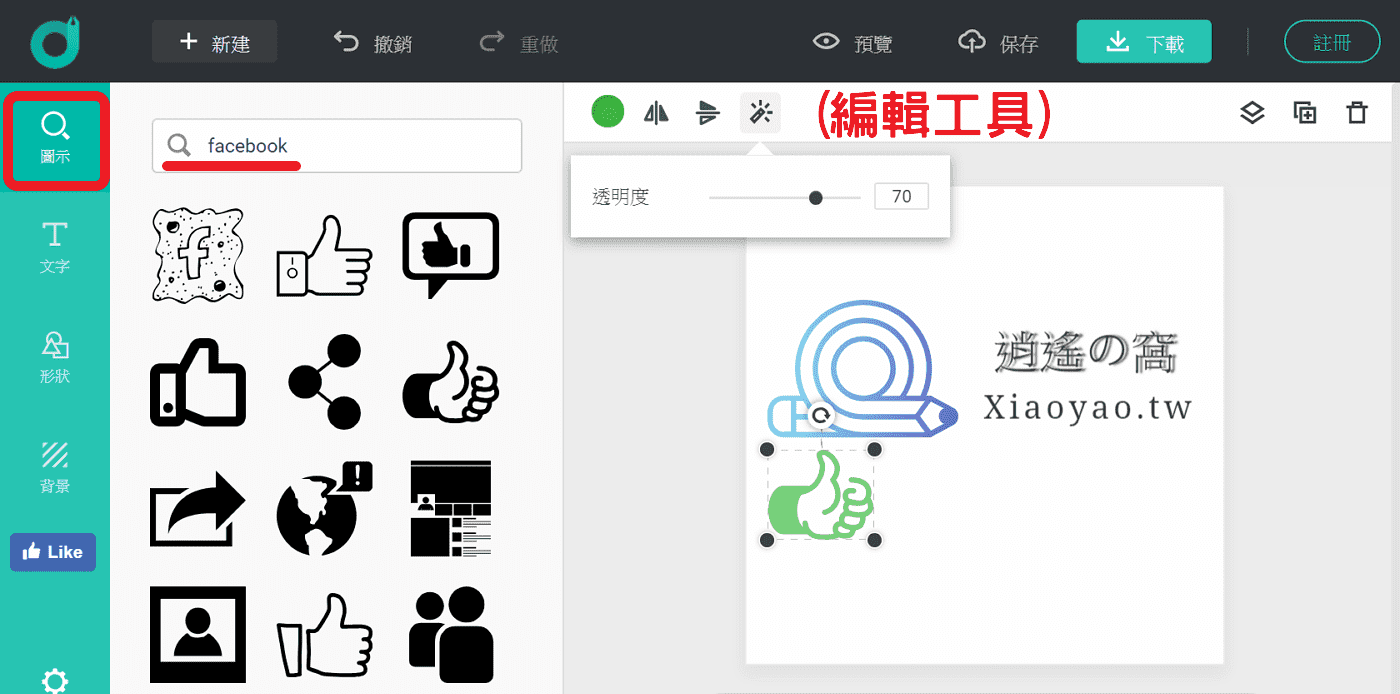This screenshot has width=1400, height=694.
Task: Click the green 下載 download button
Action: (x=1144, y=42)
